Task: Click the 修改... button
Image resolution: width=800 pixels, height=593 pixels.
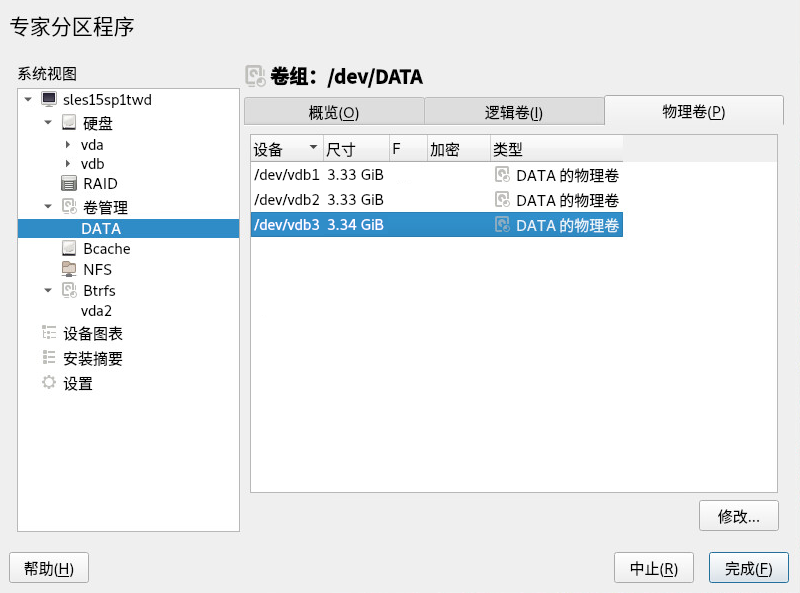Action: (738, 516)
